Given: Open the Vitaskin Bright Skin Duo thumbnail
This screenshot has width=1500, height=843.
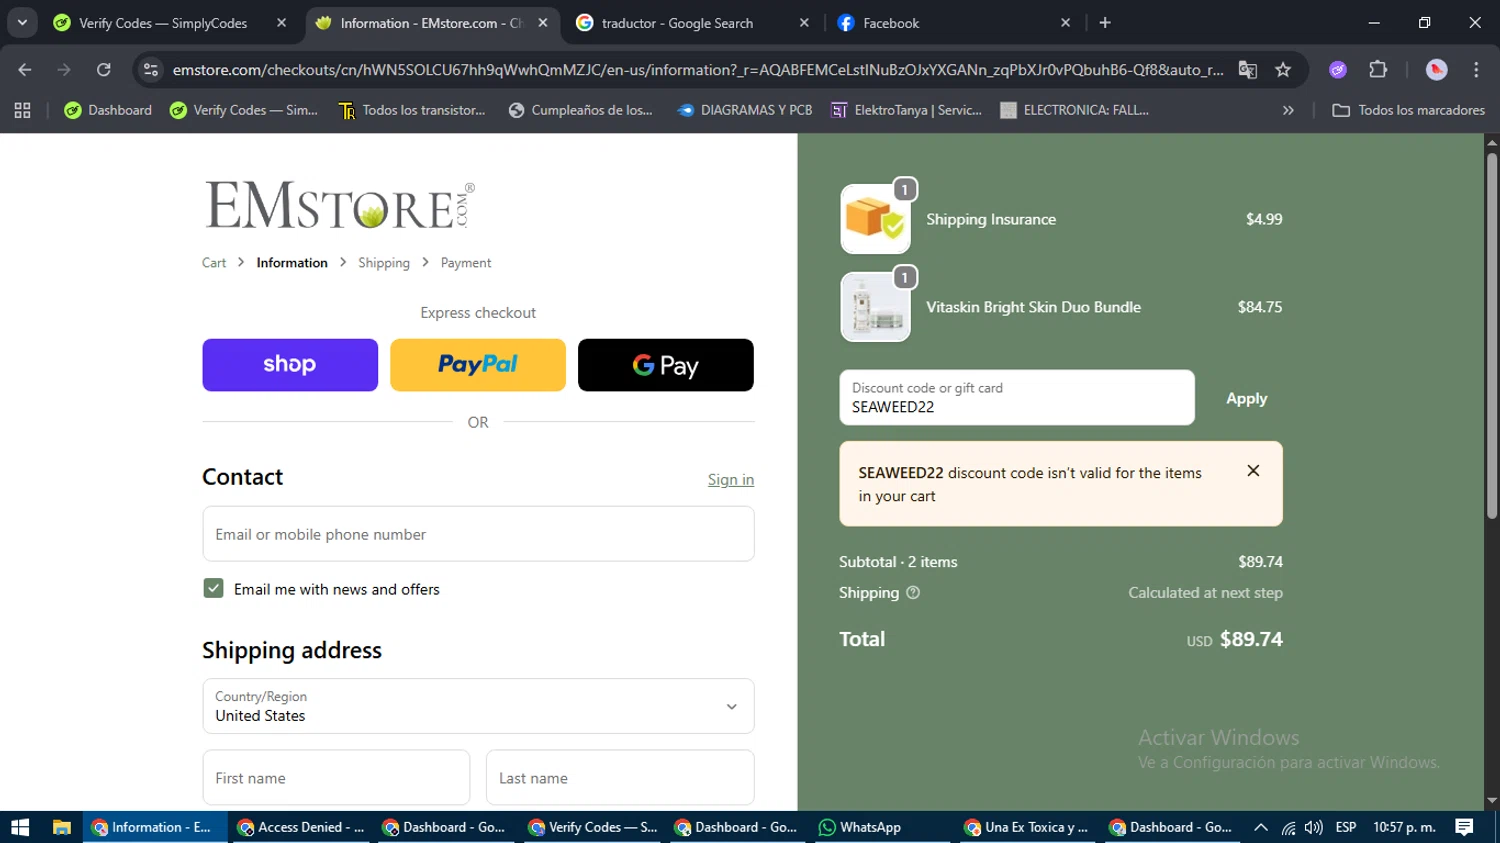Looking at the screenshot, I should click(x=875, y=307).
